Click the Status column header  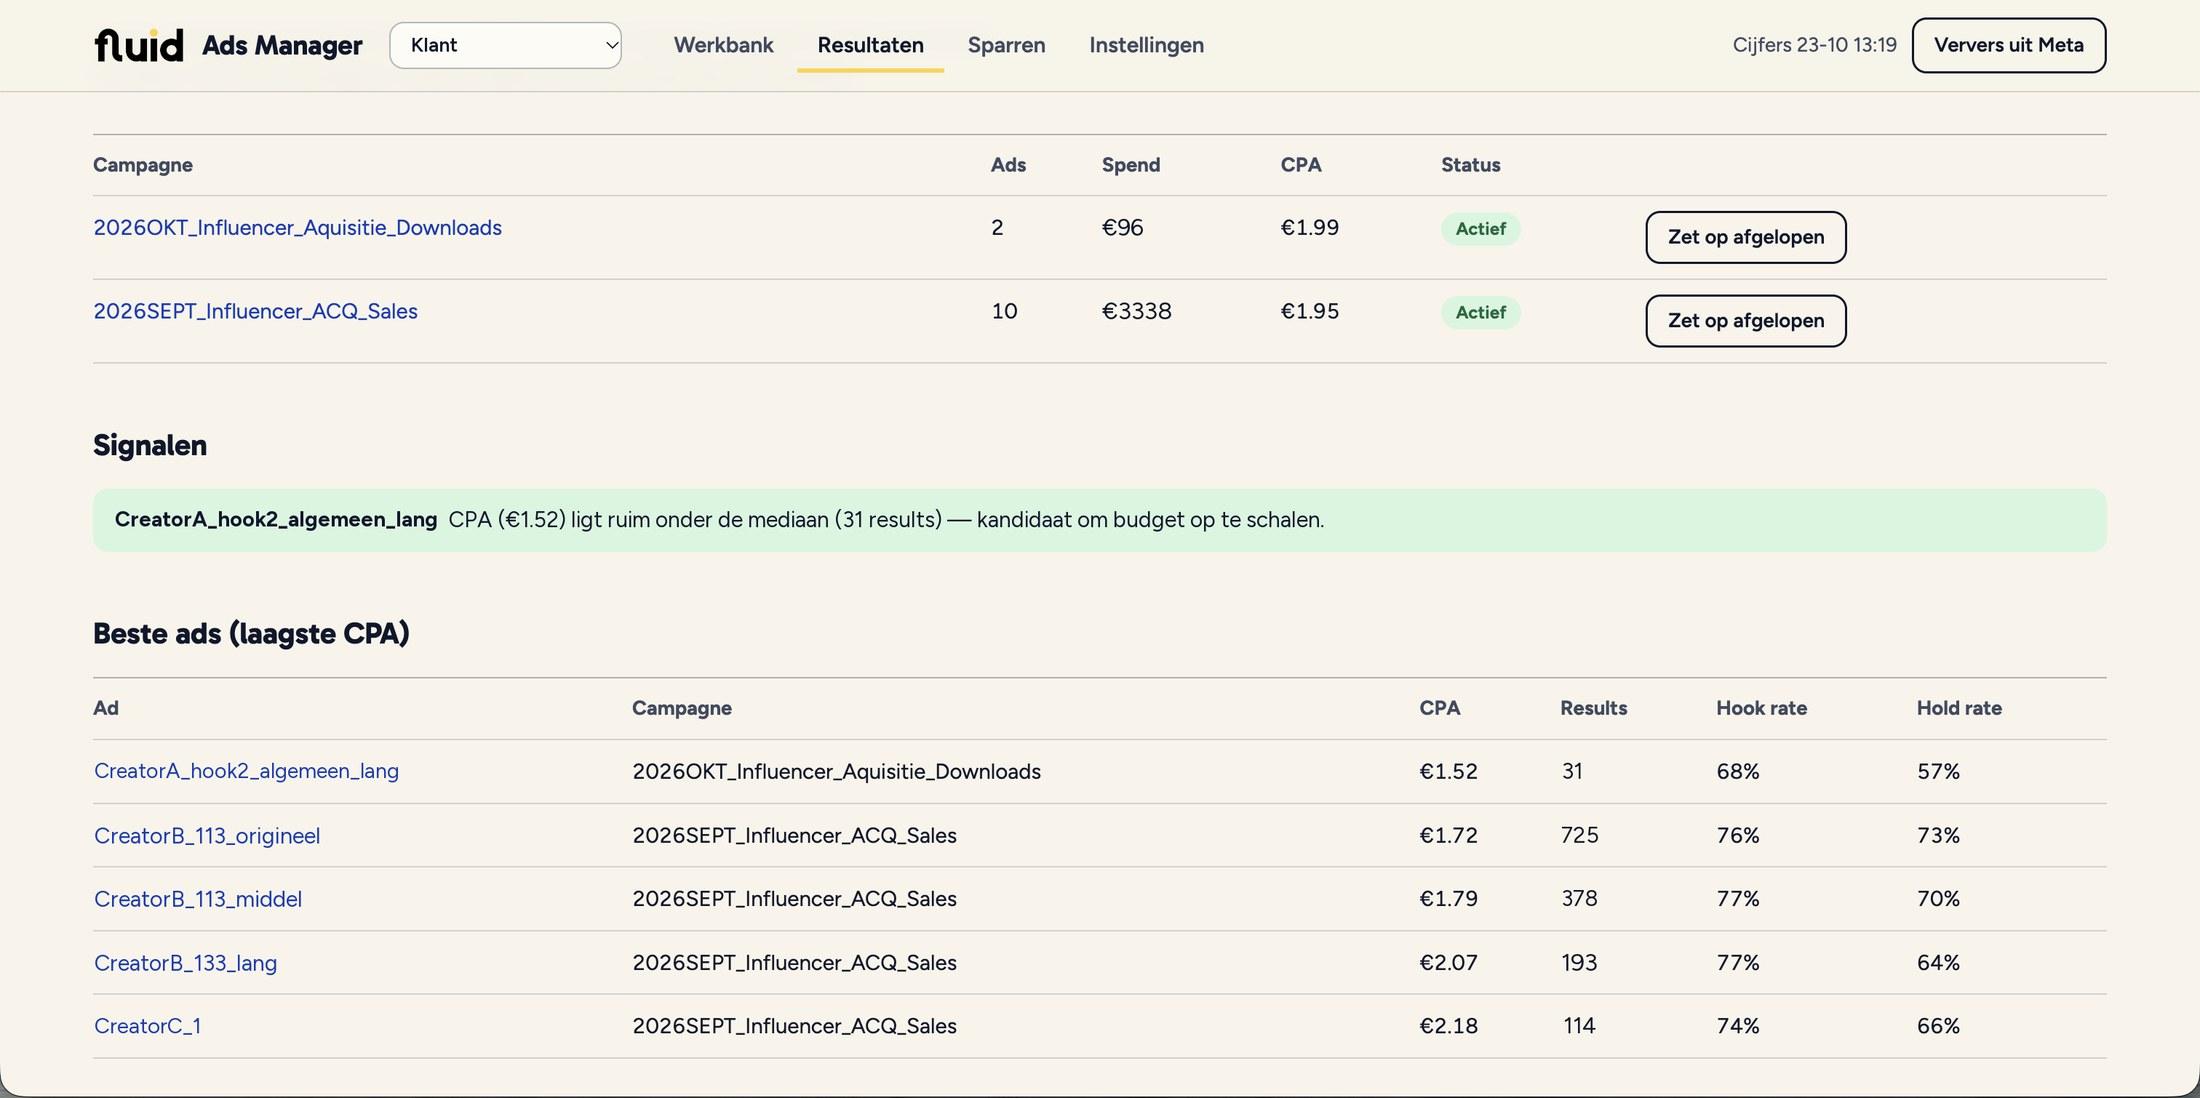(x=1470, y=165)
